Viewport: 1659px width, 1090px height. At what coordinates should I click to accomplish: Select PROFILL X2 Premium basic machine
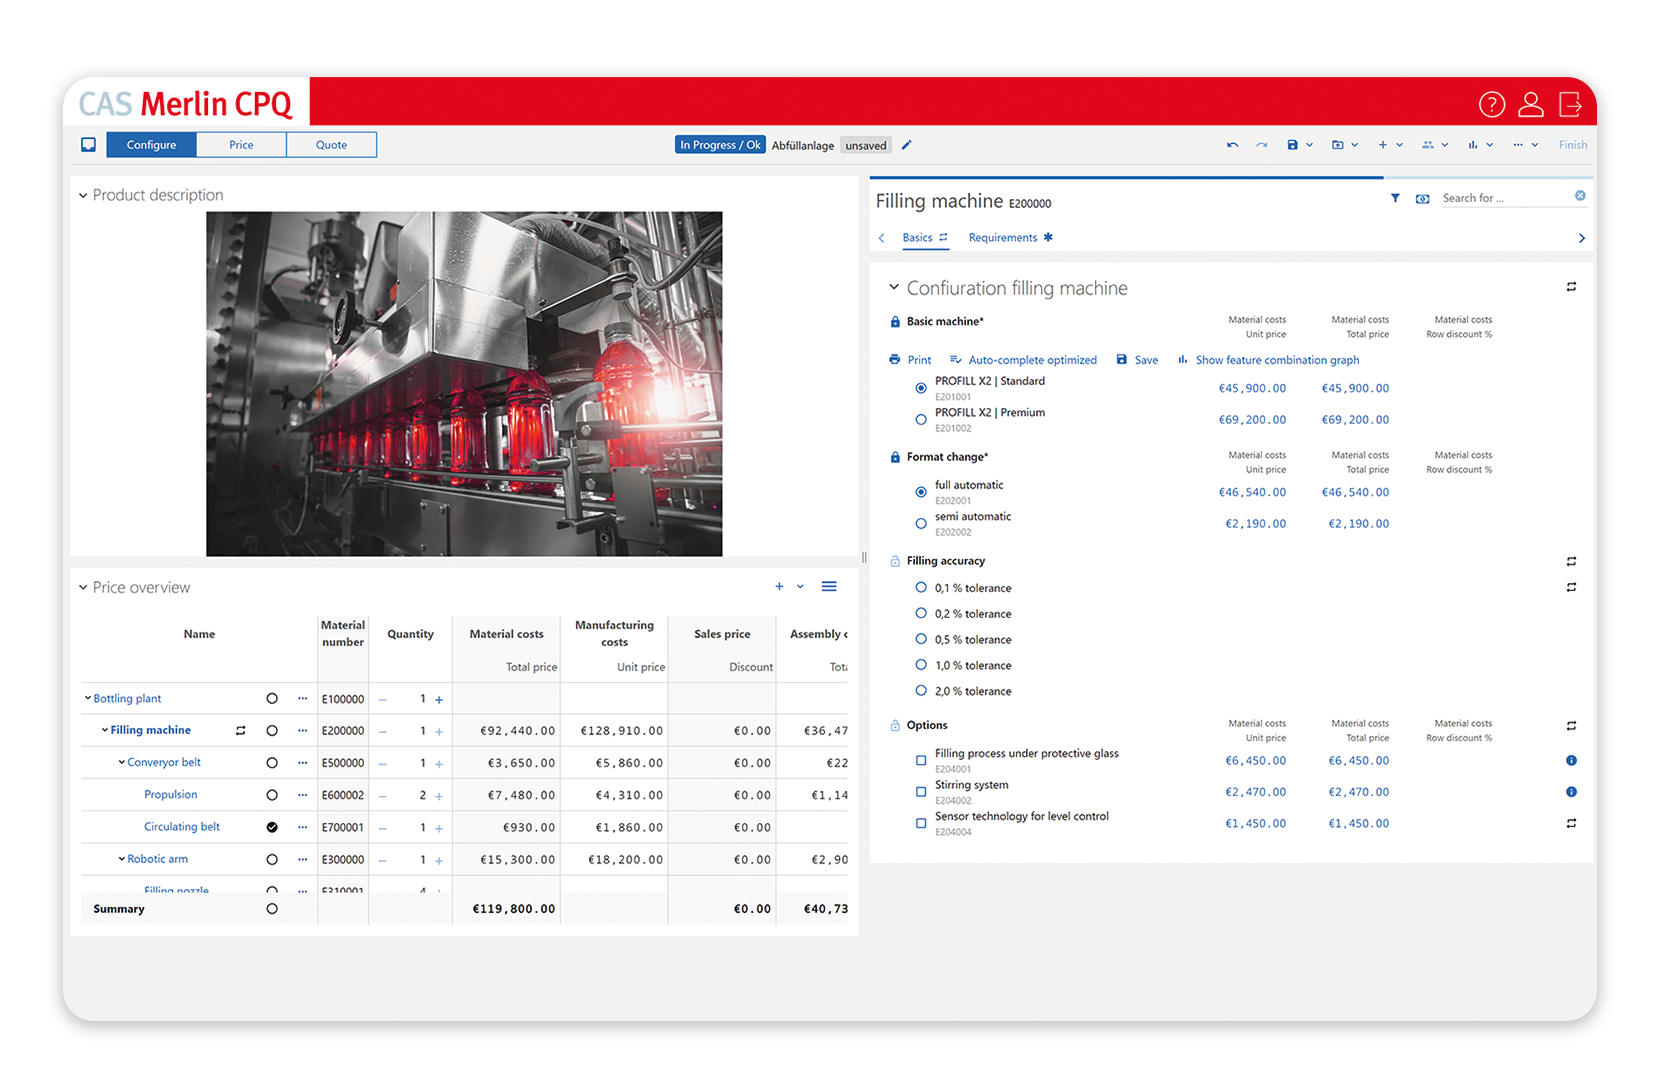coord(920,419)
